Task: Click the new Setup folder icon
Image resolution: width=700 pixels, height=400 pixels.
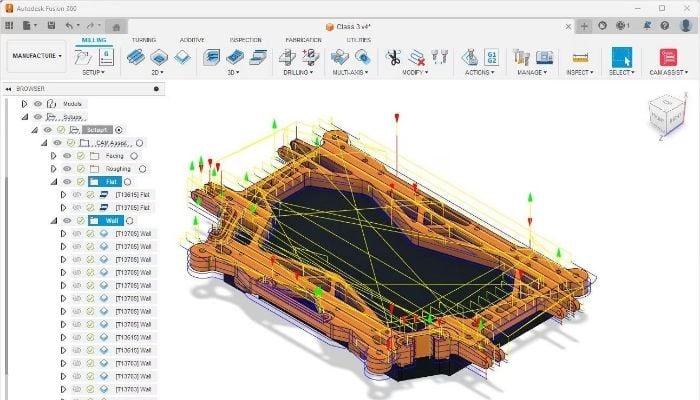Action: pyautogui.click(x=85, y=57)
